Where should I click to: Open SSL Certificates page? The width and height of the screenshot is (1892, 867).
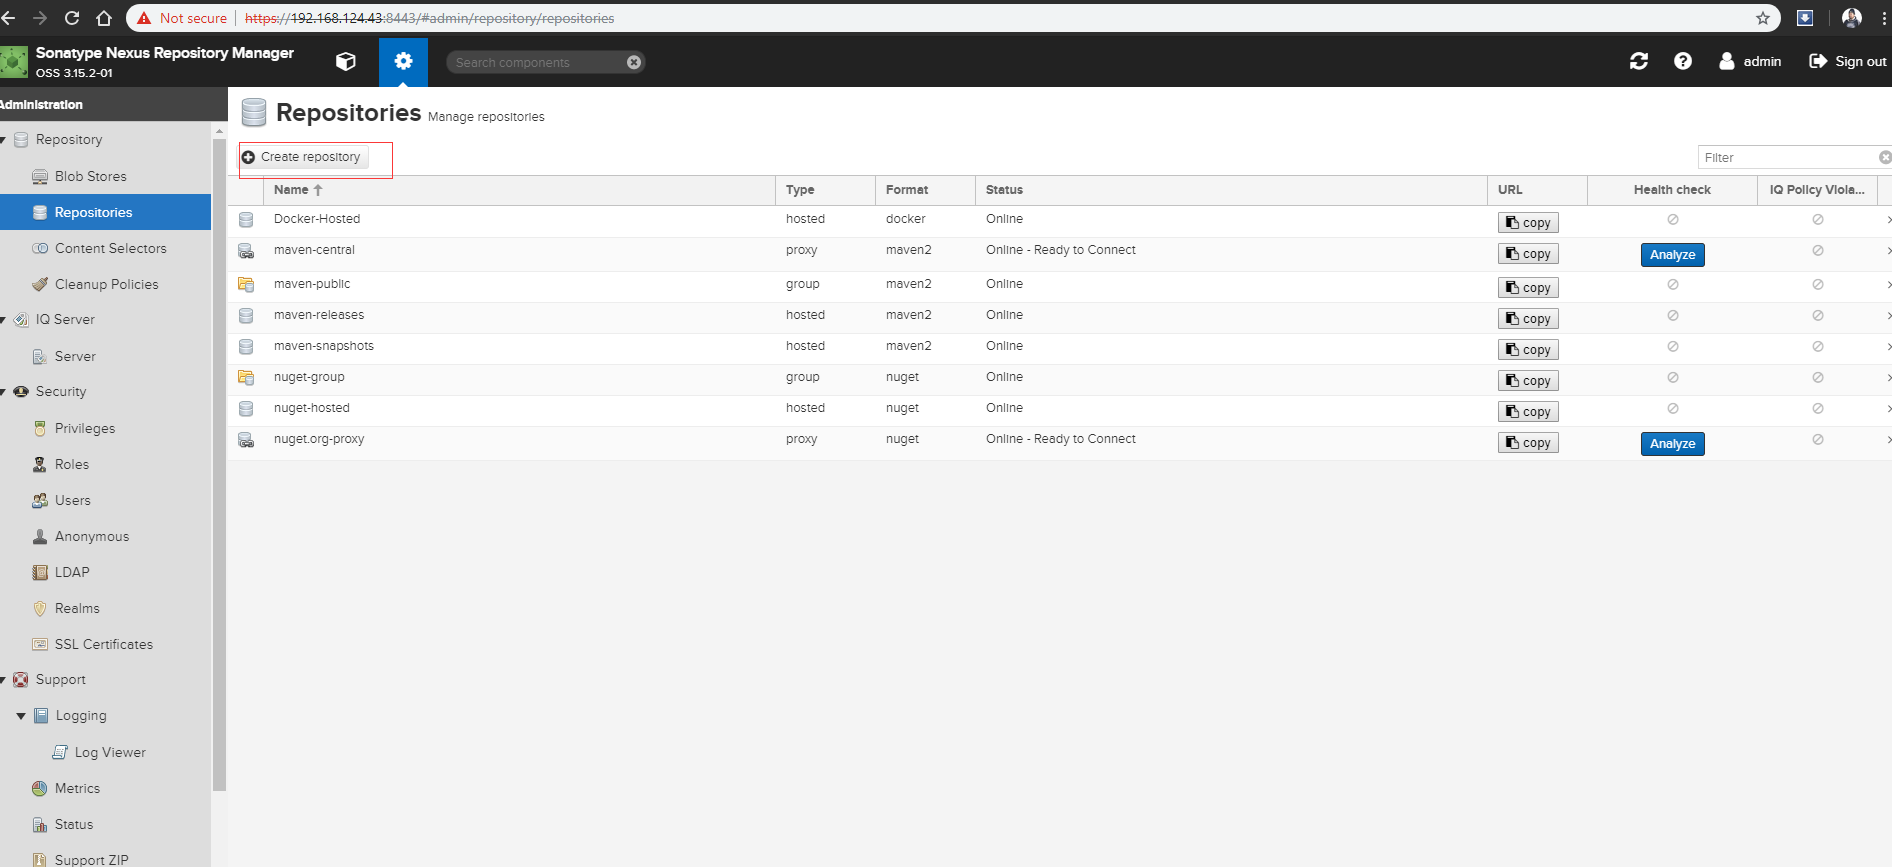[x=105, y=644]
